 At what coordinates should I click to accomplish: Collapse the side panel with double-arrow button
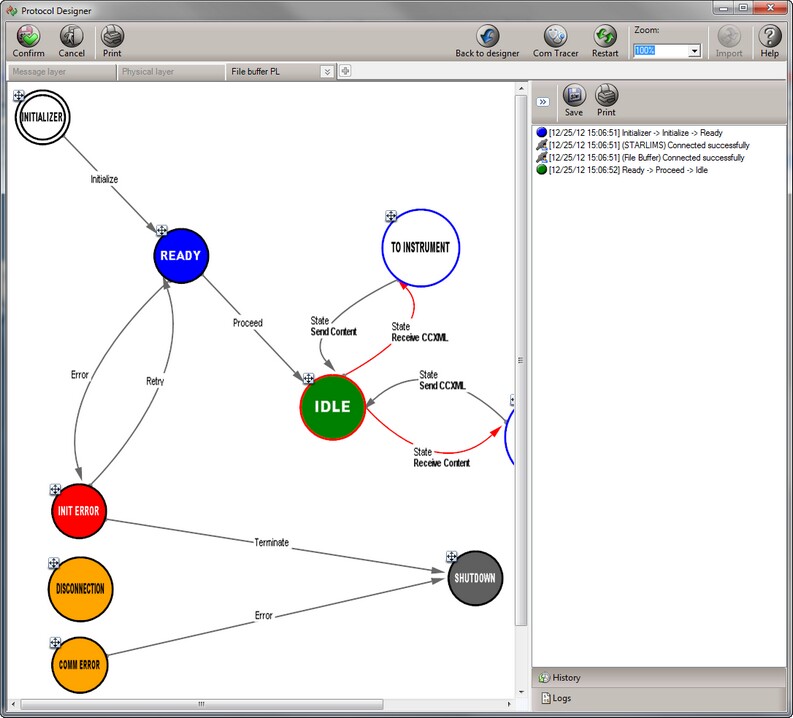(543, 102)
